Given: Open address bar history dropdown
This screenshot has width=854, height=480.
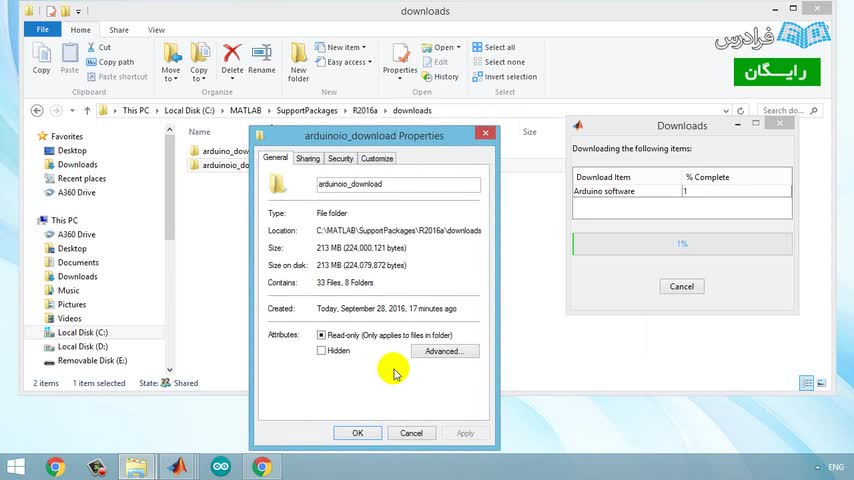Looking at the screenshot, I should click(x=726, y=111).
